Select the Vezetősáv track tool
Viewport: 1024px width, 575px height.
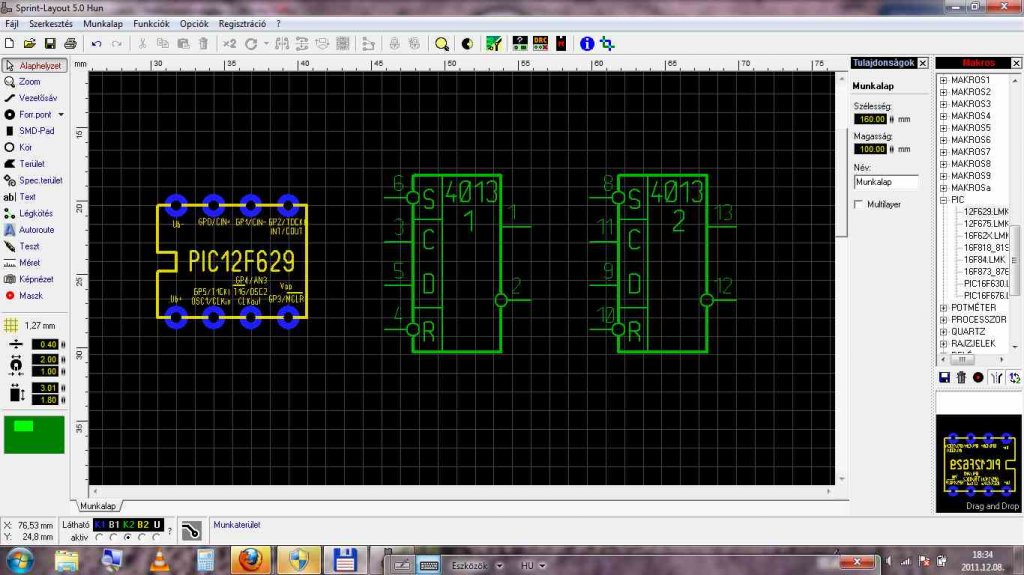31,98
